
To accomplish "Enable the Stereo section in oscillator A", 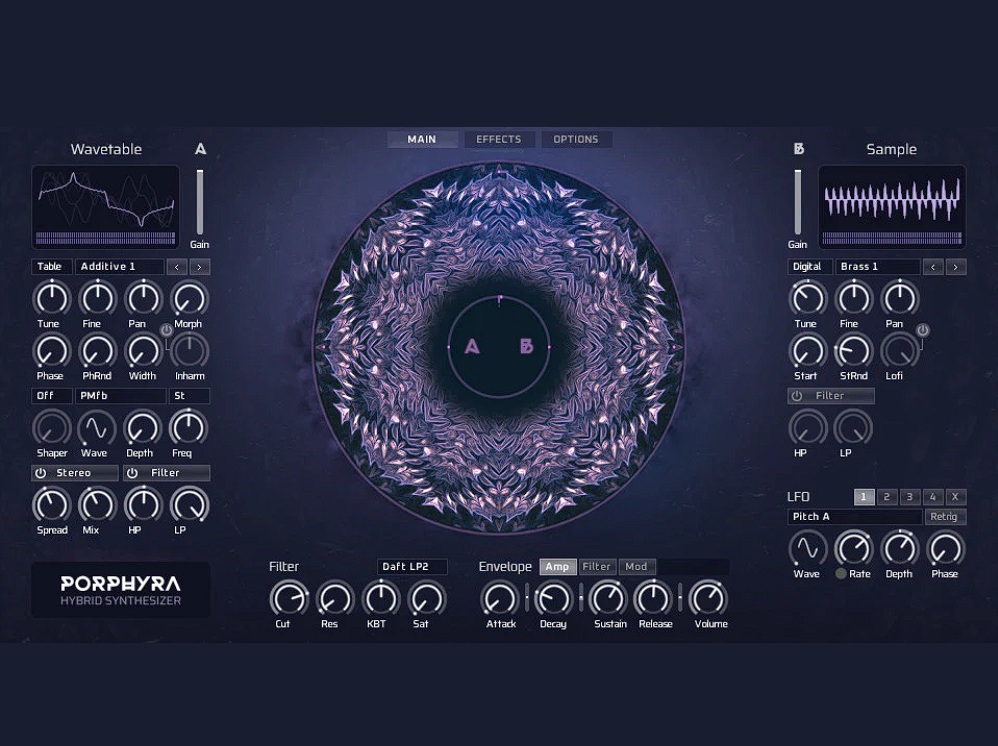I will (41, 473).
